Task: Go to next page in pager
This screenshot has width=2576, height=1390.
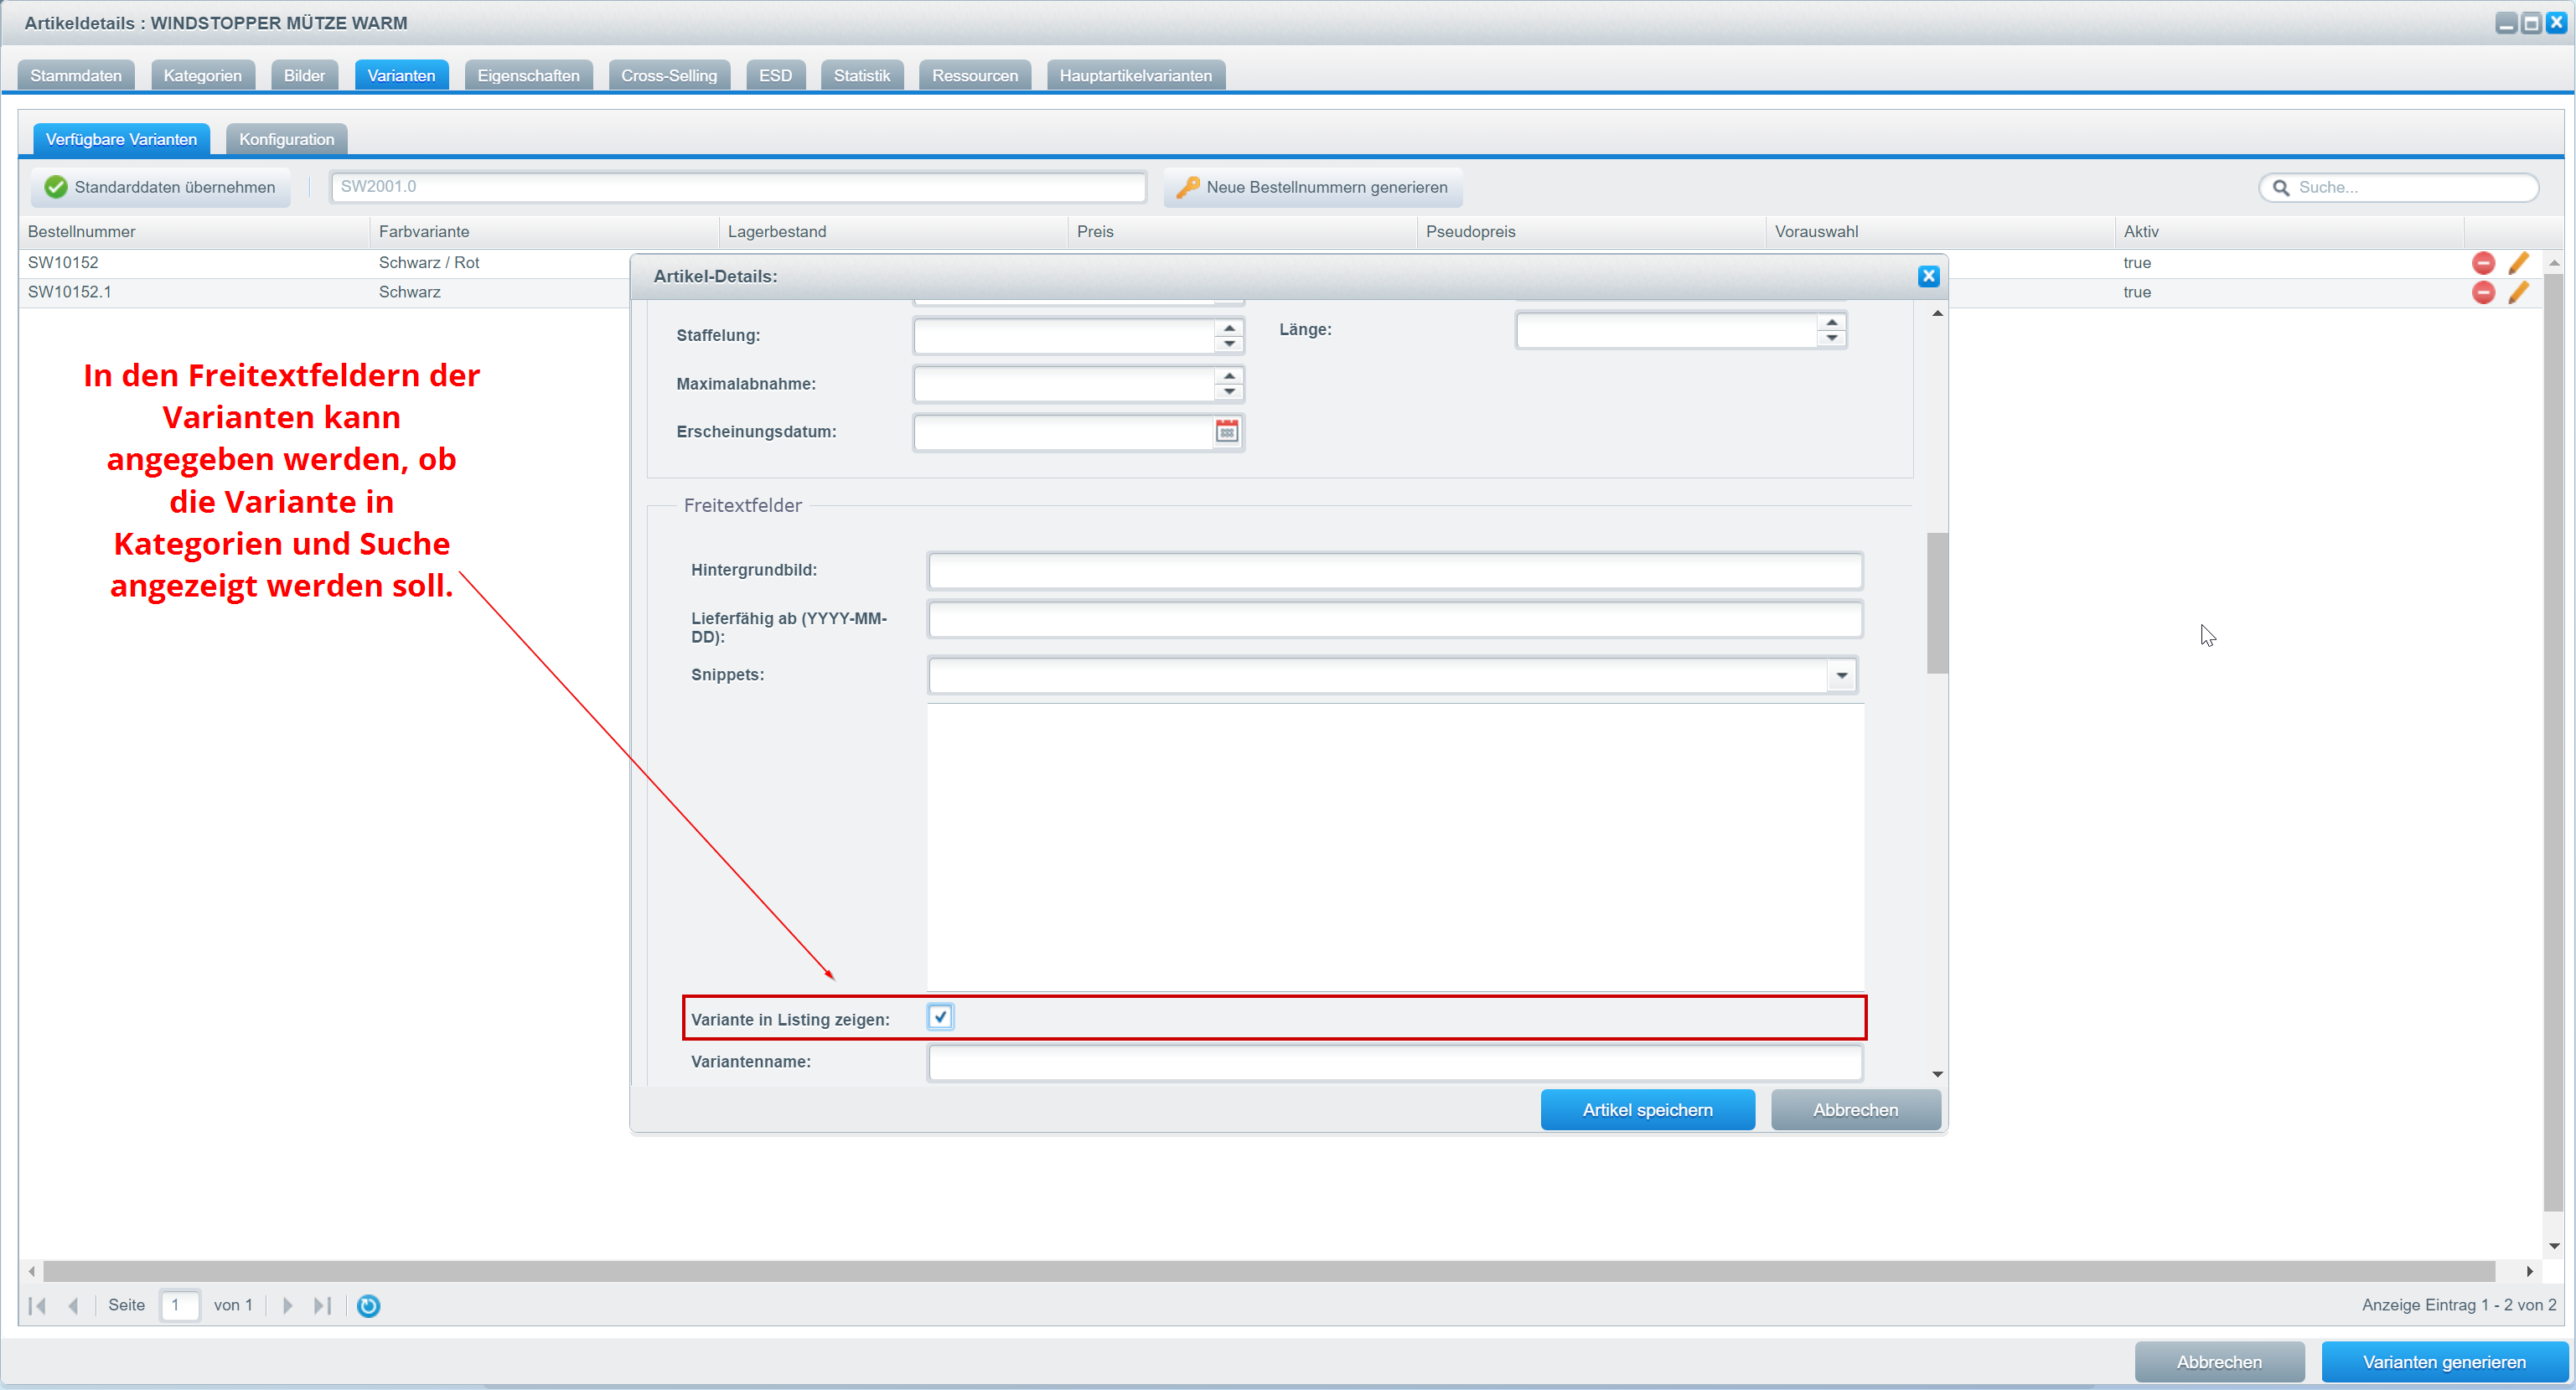Action: (x=287, y=1305)
